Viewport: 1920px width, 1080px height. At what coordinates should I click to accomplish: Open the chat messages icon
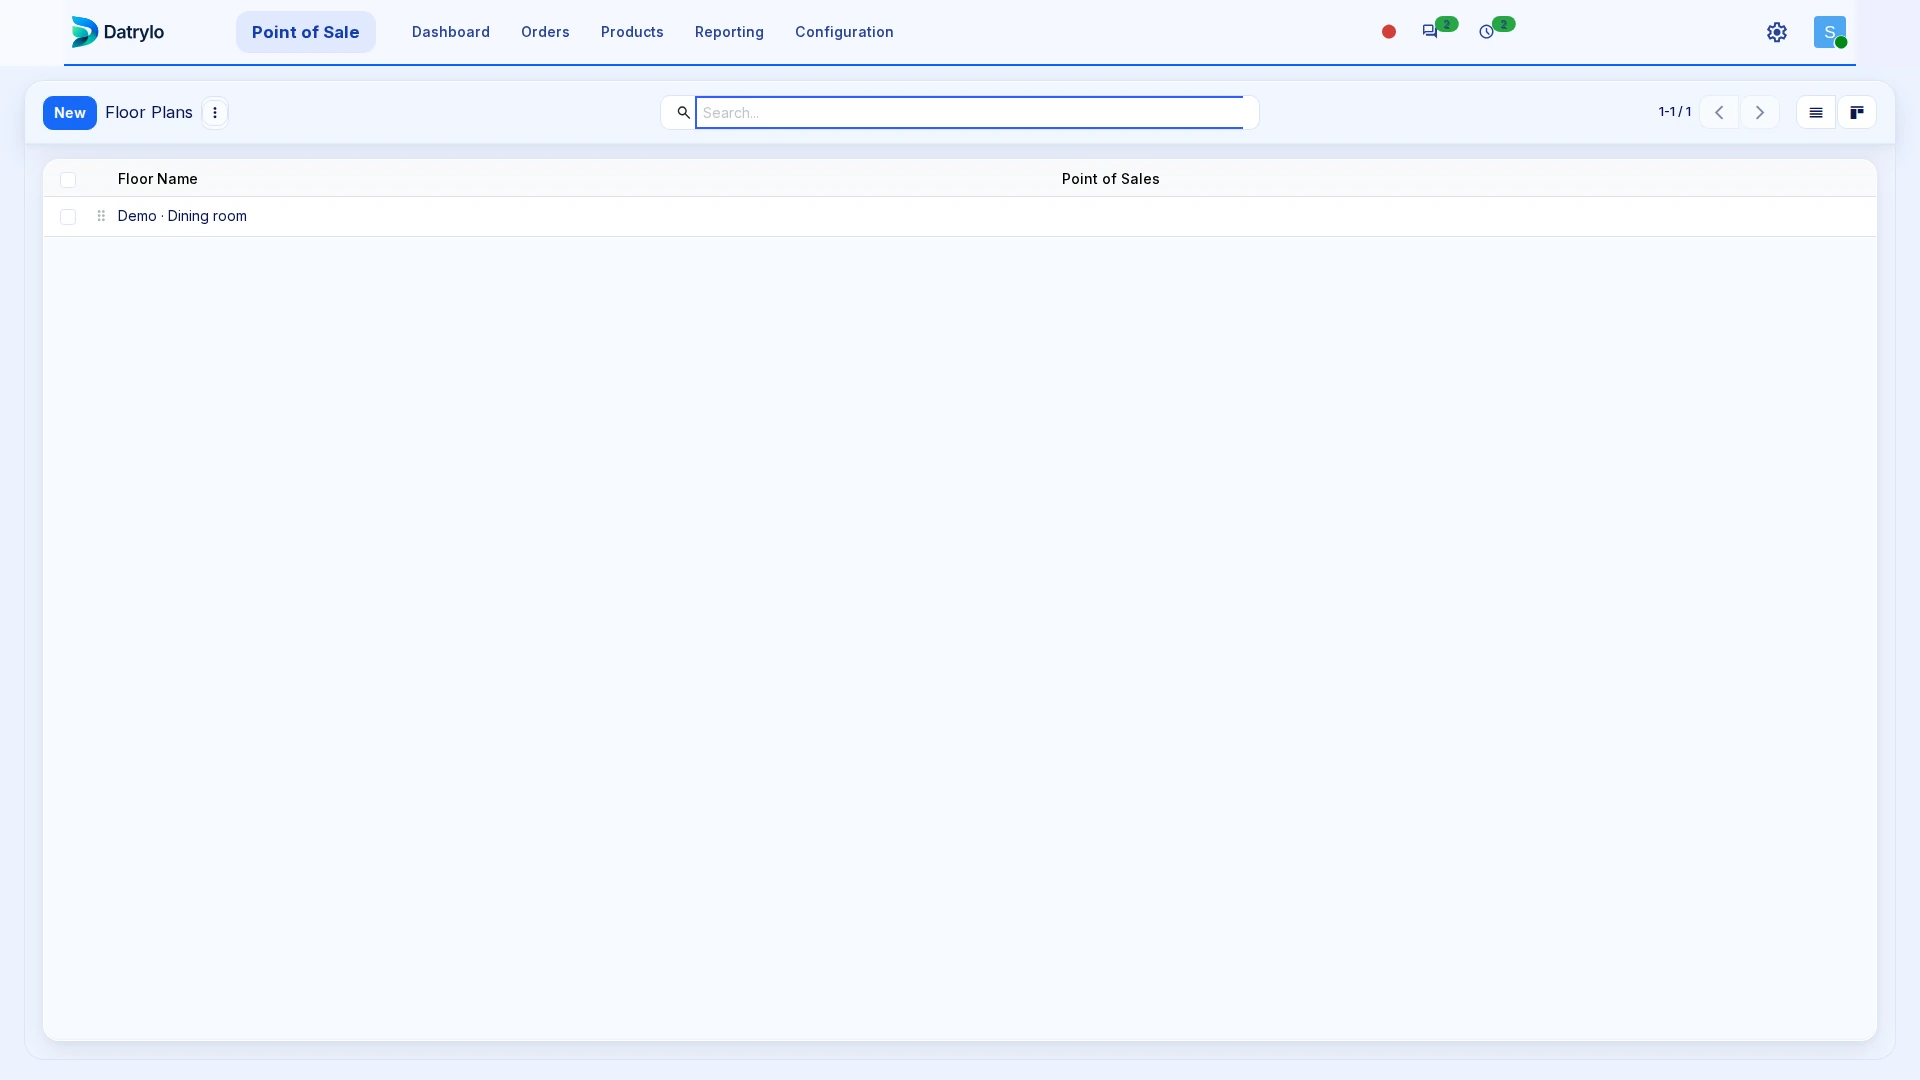[x=1430, y=32]
